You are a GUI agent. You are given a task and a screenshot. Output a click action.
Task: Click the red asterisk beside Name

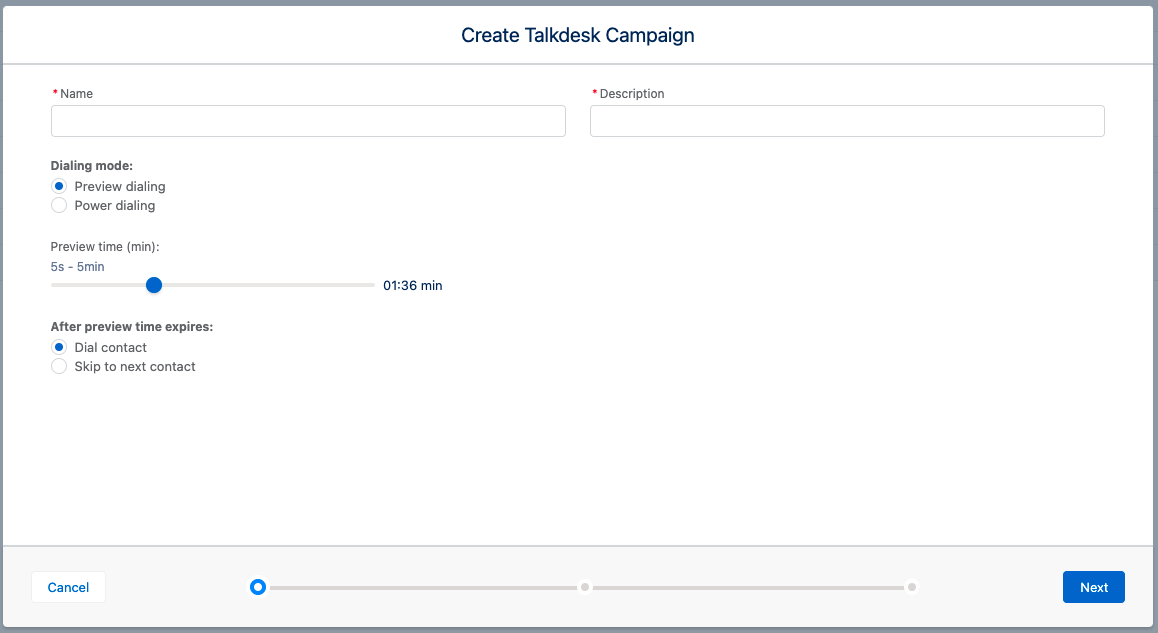(x=55, y=93)
